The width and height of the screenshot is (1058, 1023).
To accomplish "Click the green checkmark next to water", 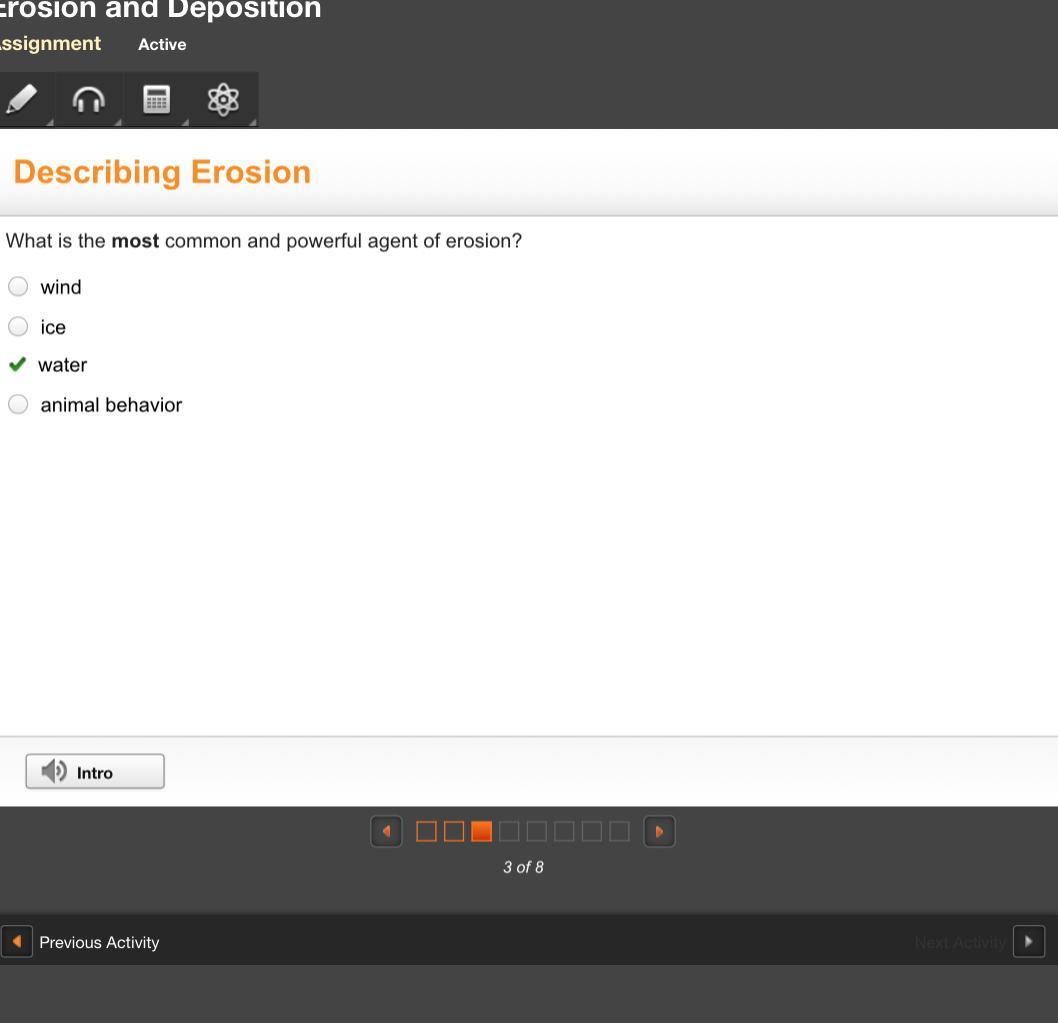I will coord(17,364).
